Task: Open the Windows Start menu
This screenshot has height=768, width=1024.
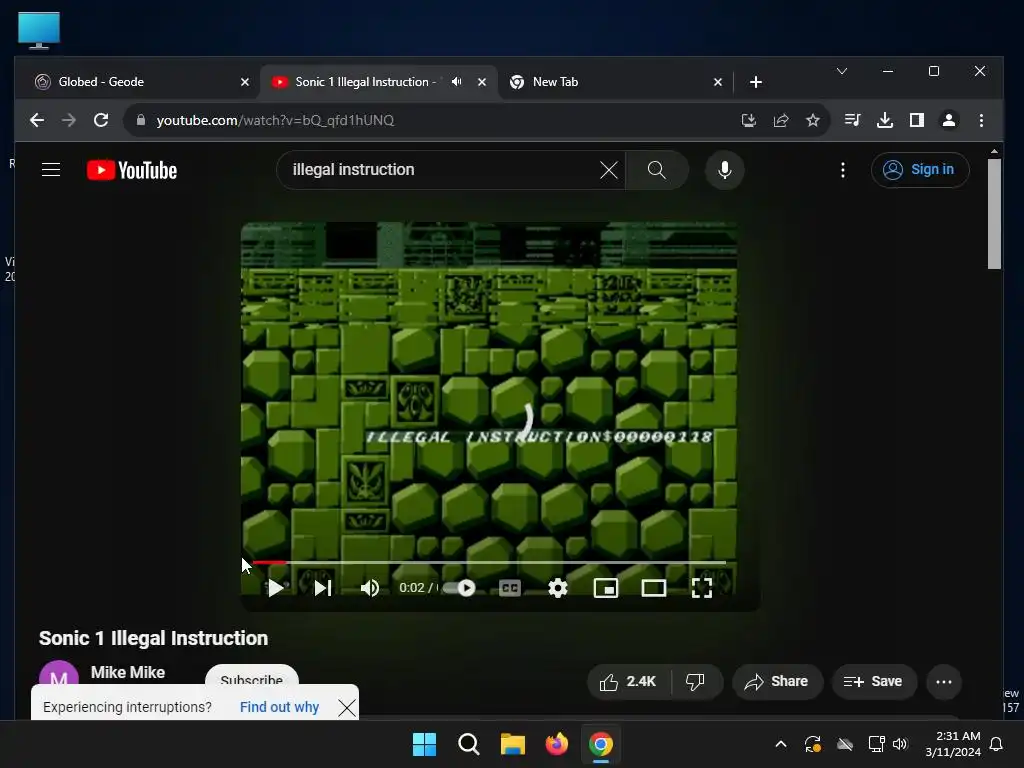Action: coord(424,744)
